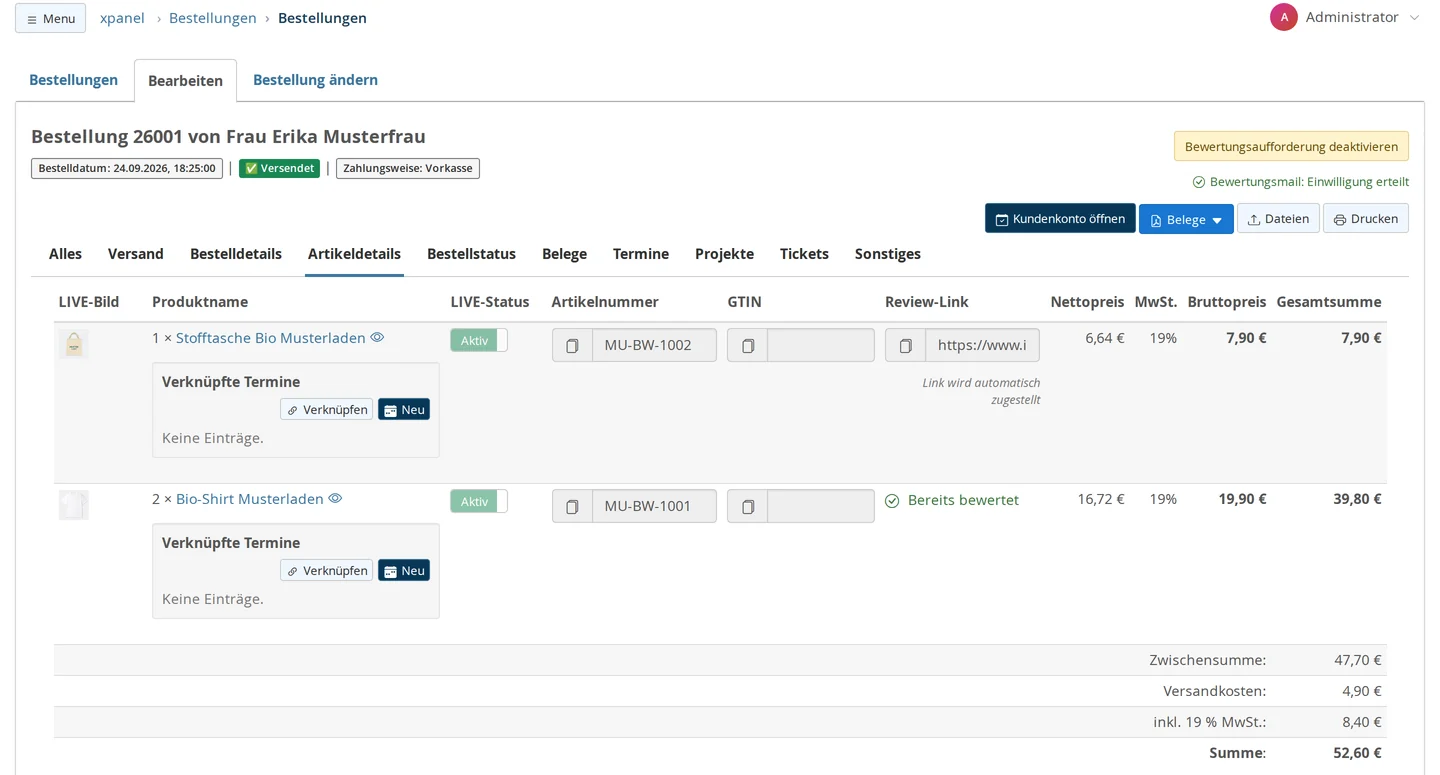This screenshot has height=775, width=1440.
Task: Click the MU-BW-1001 article number field
Action: [x=654, y=506]
